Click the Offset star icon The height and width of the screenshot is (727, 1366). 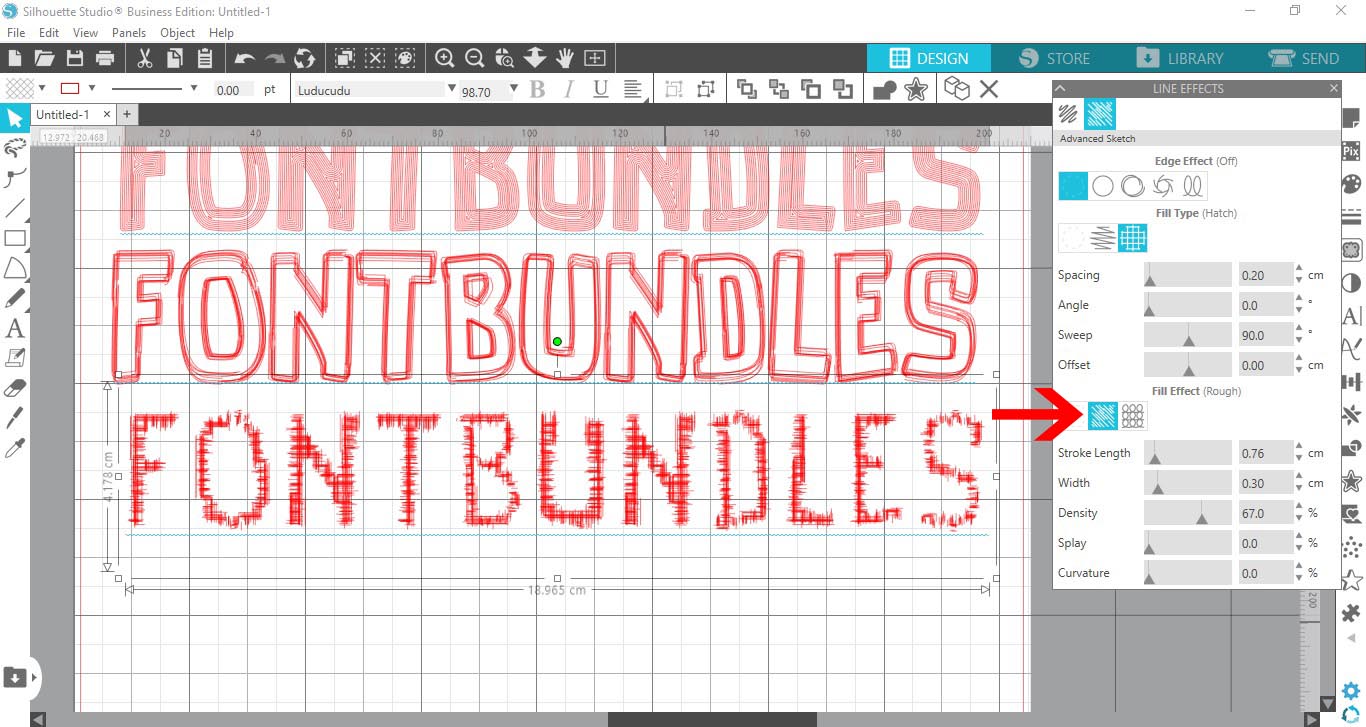coord(915,90)
